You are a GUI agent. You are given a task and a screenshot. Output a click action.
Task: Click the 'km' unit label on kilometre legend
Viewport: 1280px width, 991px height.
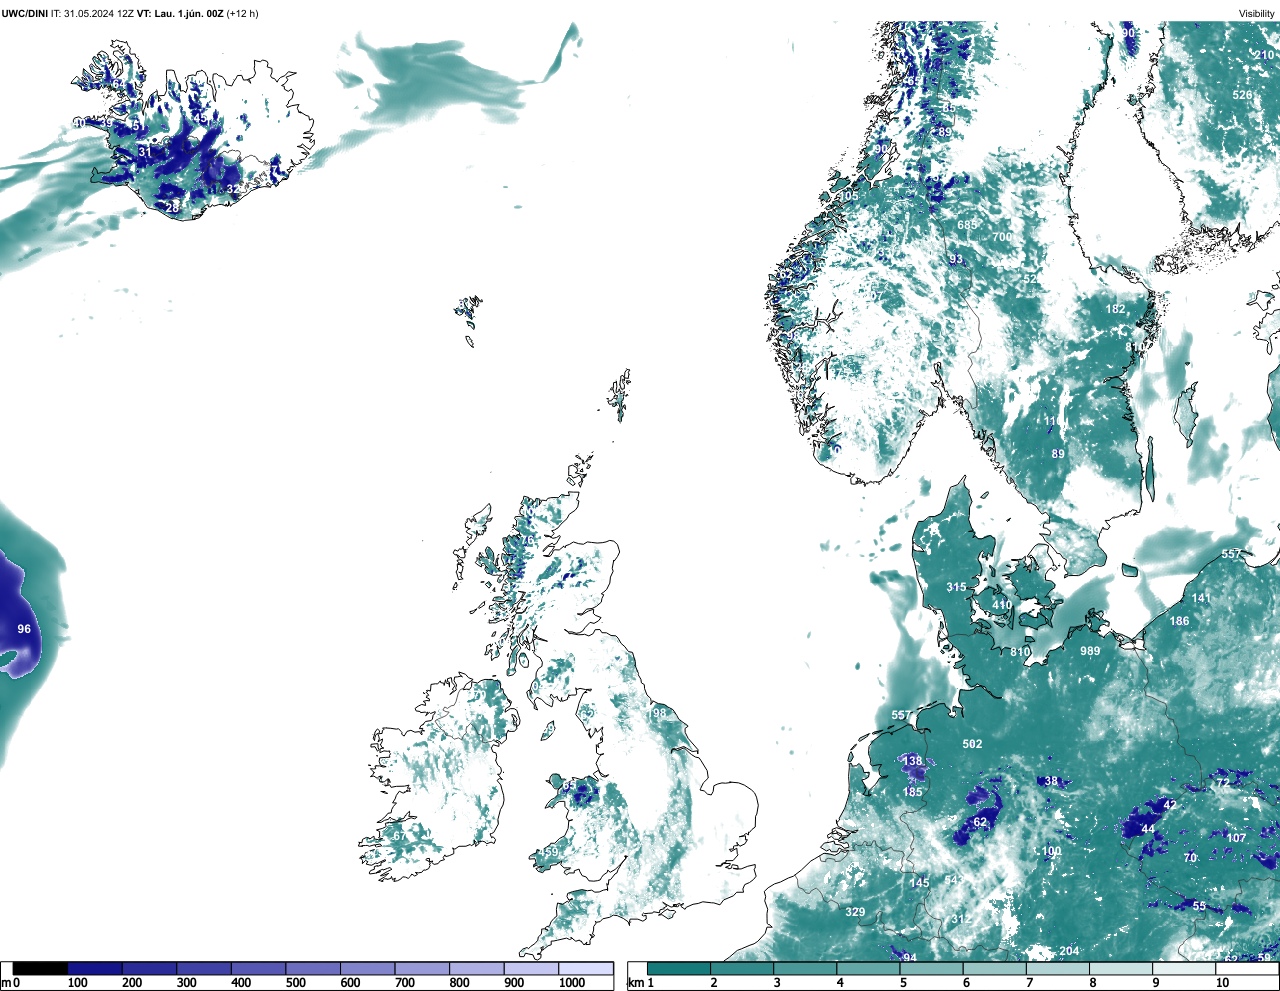point(636,983)
